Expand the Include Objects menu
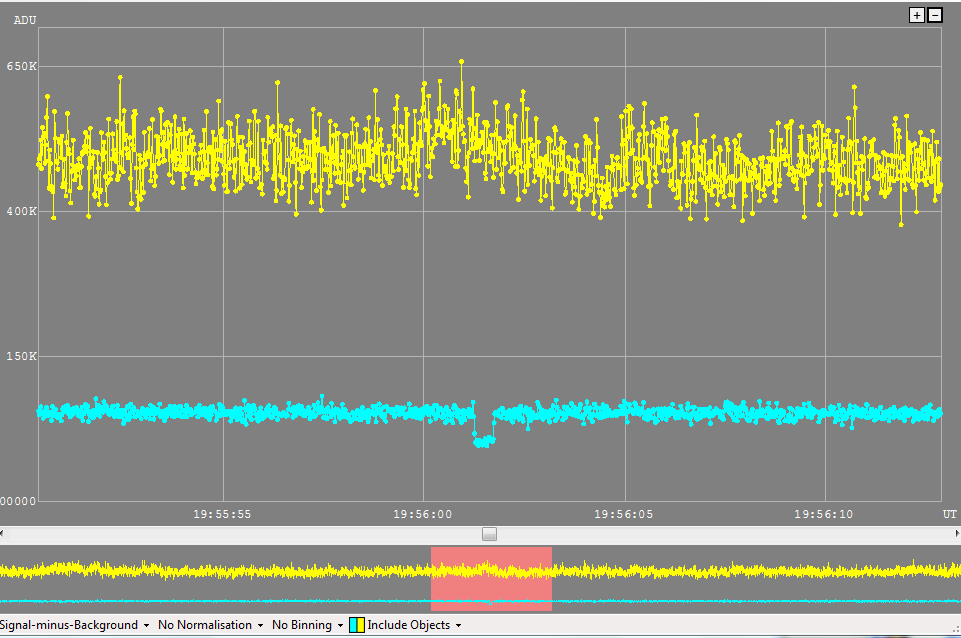This screenshot has height=638, width=961. pyautogui.click(x=413, y=625)
